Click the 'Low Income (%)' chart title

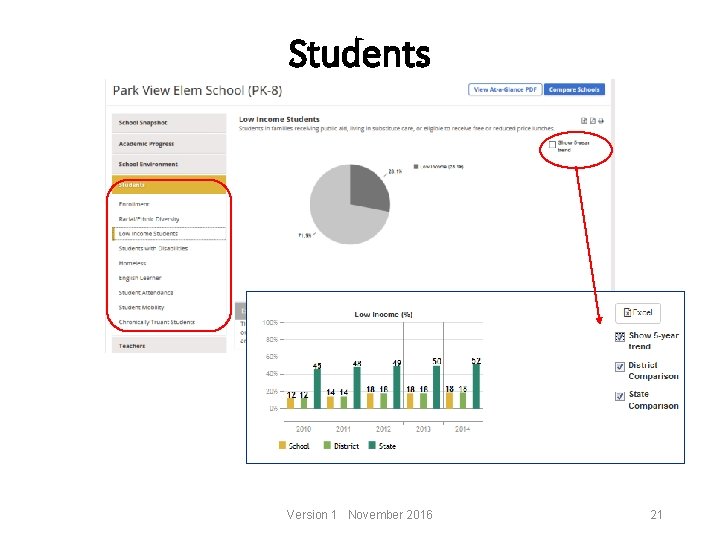pos(383,315)
